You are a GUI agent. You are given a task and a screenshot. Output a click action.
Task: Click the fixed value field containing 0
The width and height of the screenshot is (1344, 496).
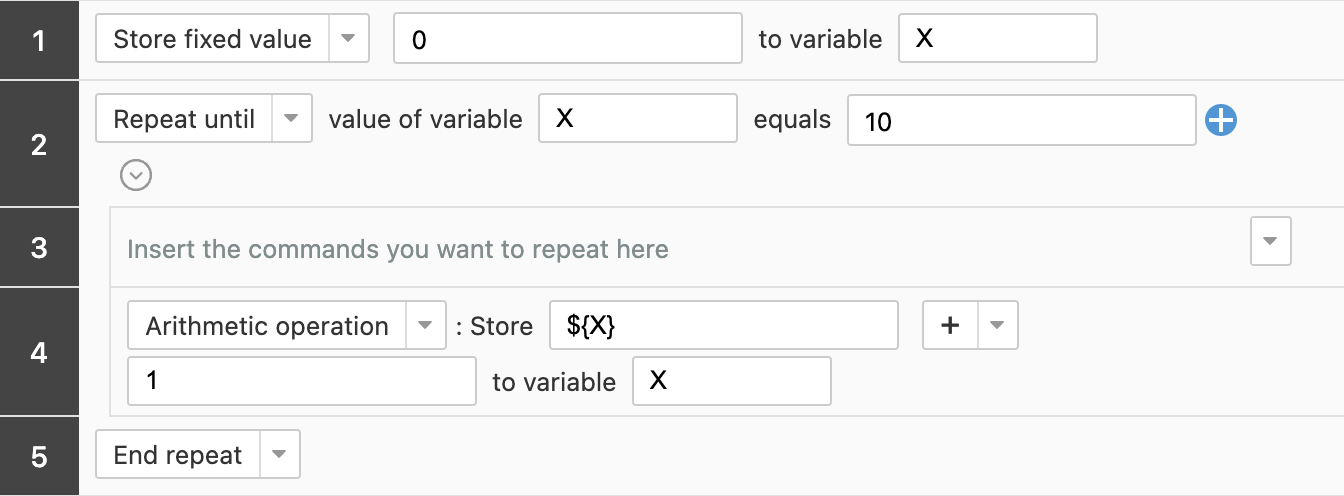coord(567,39)
